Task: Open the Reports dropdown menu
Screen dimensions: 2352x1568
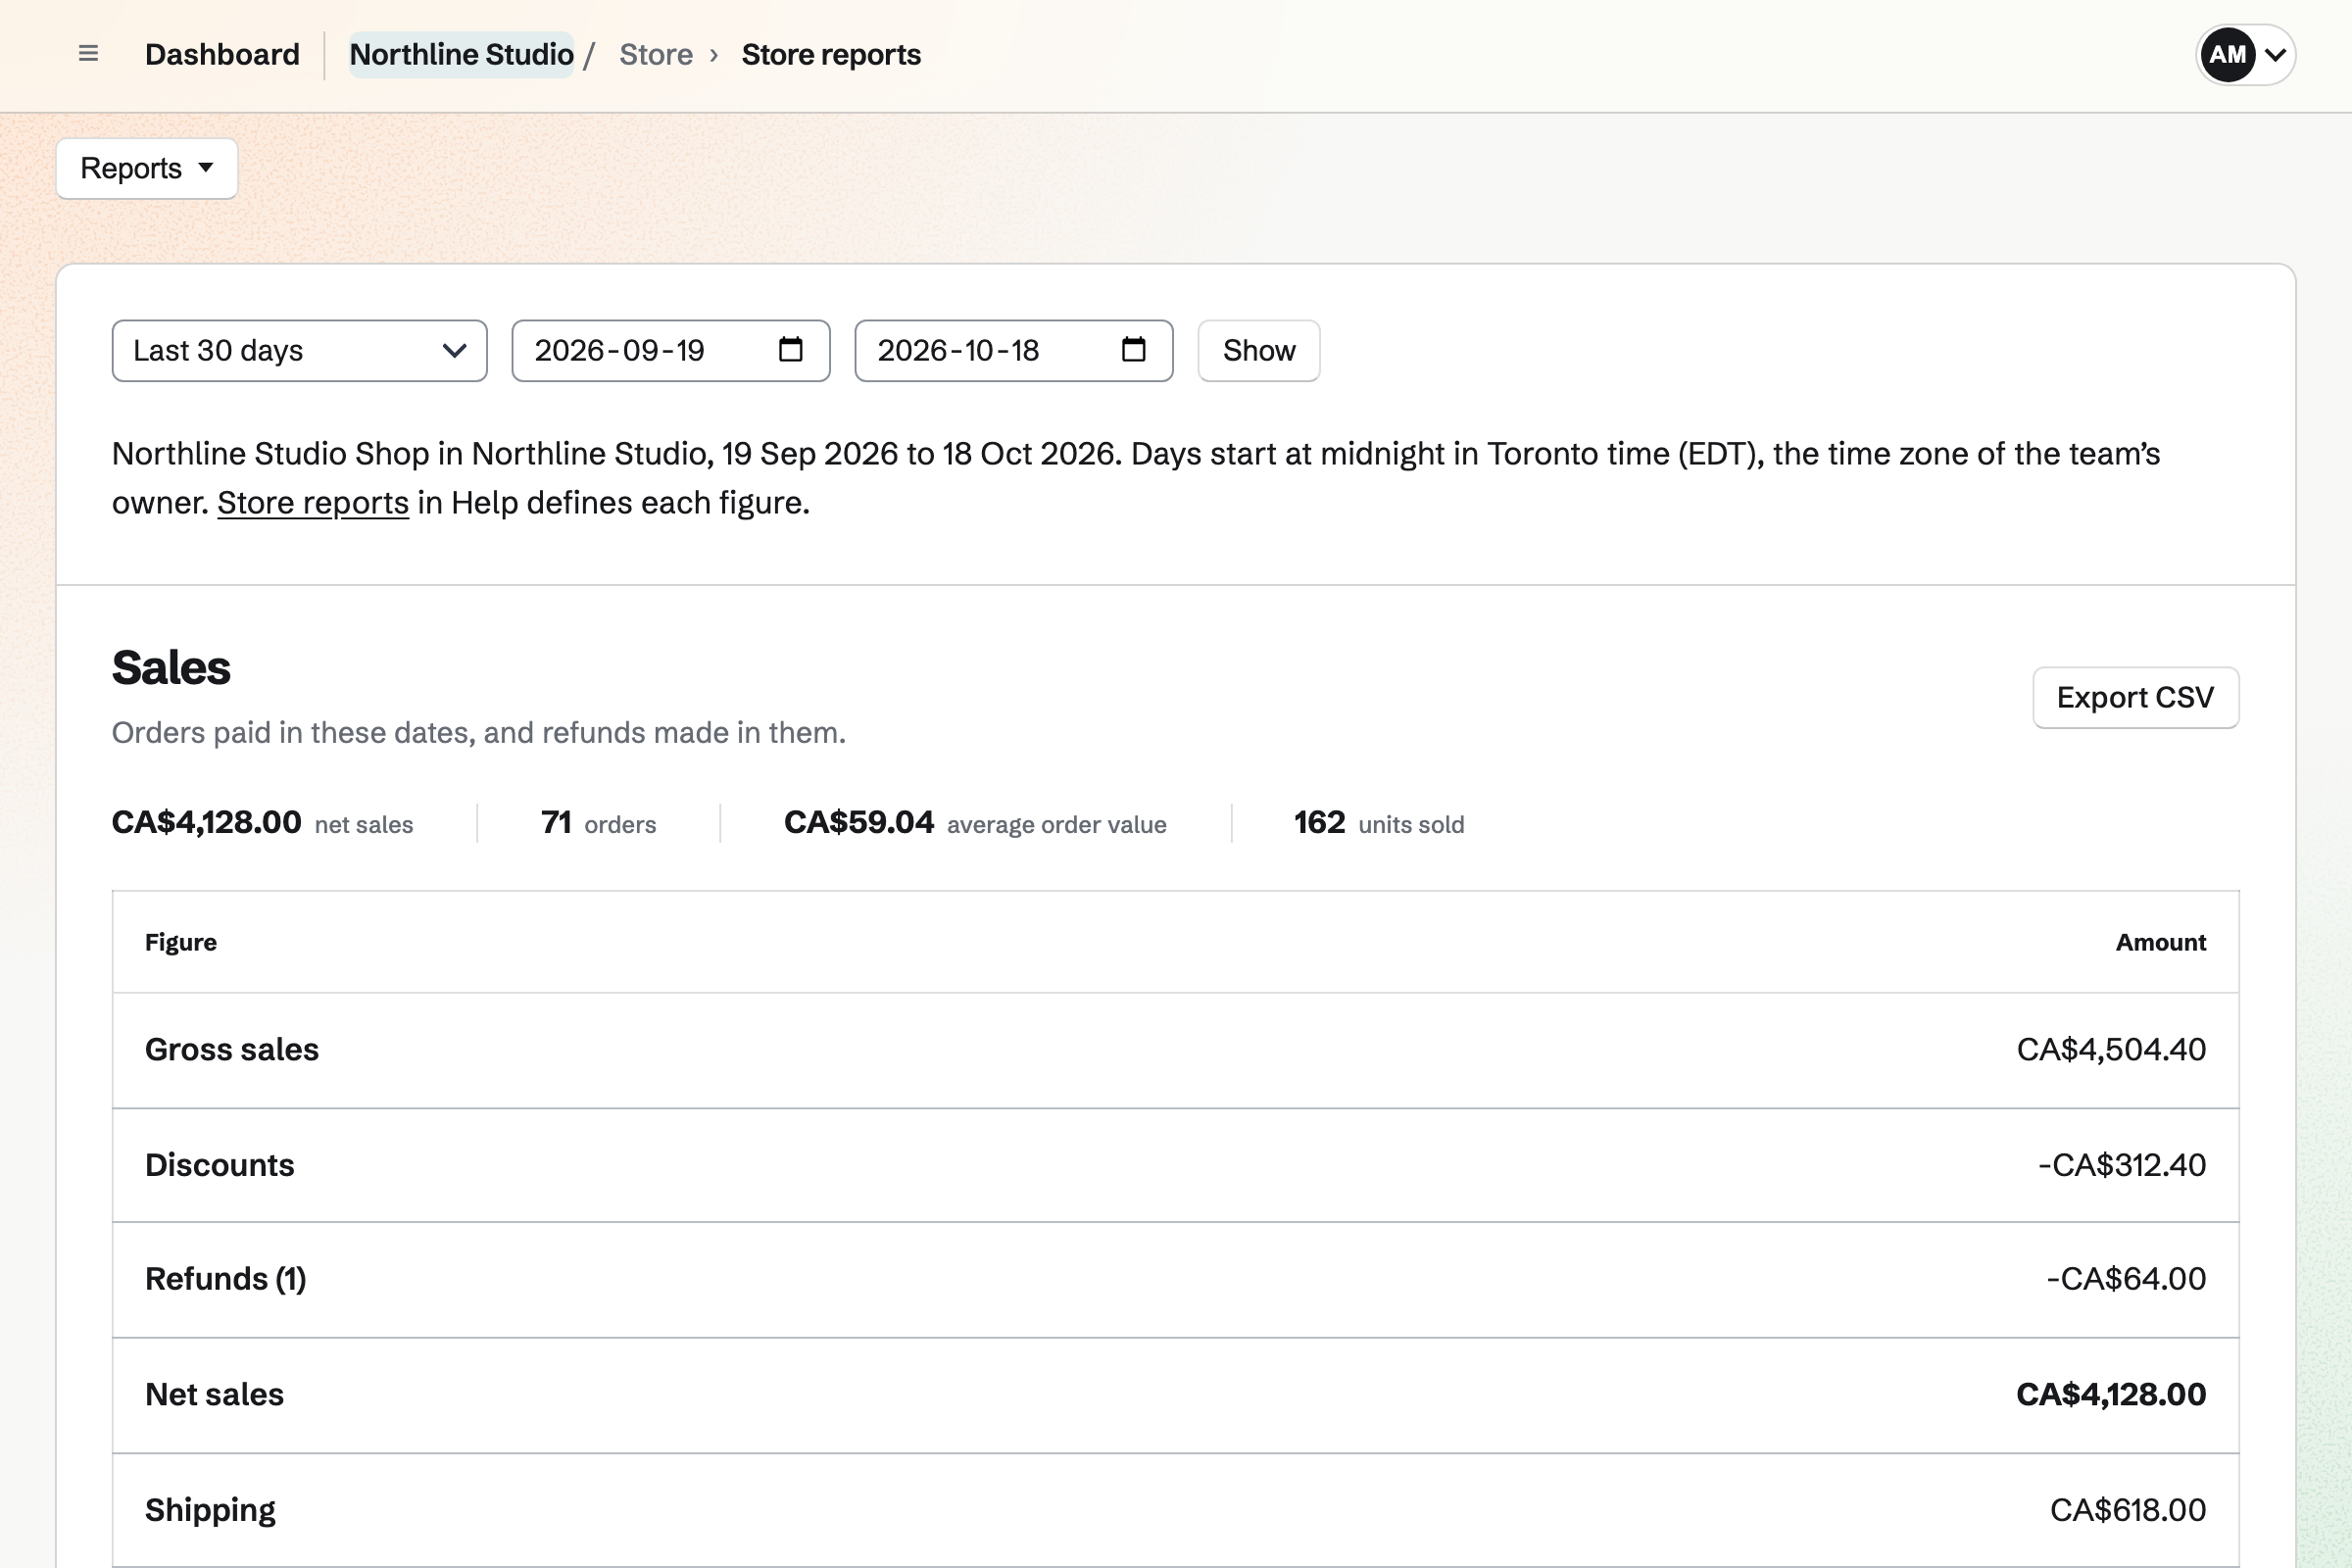Action: click(147, 168)
